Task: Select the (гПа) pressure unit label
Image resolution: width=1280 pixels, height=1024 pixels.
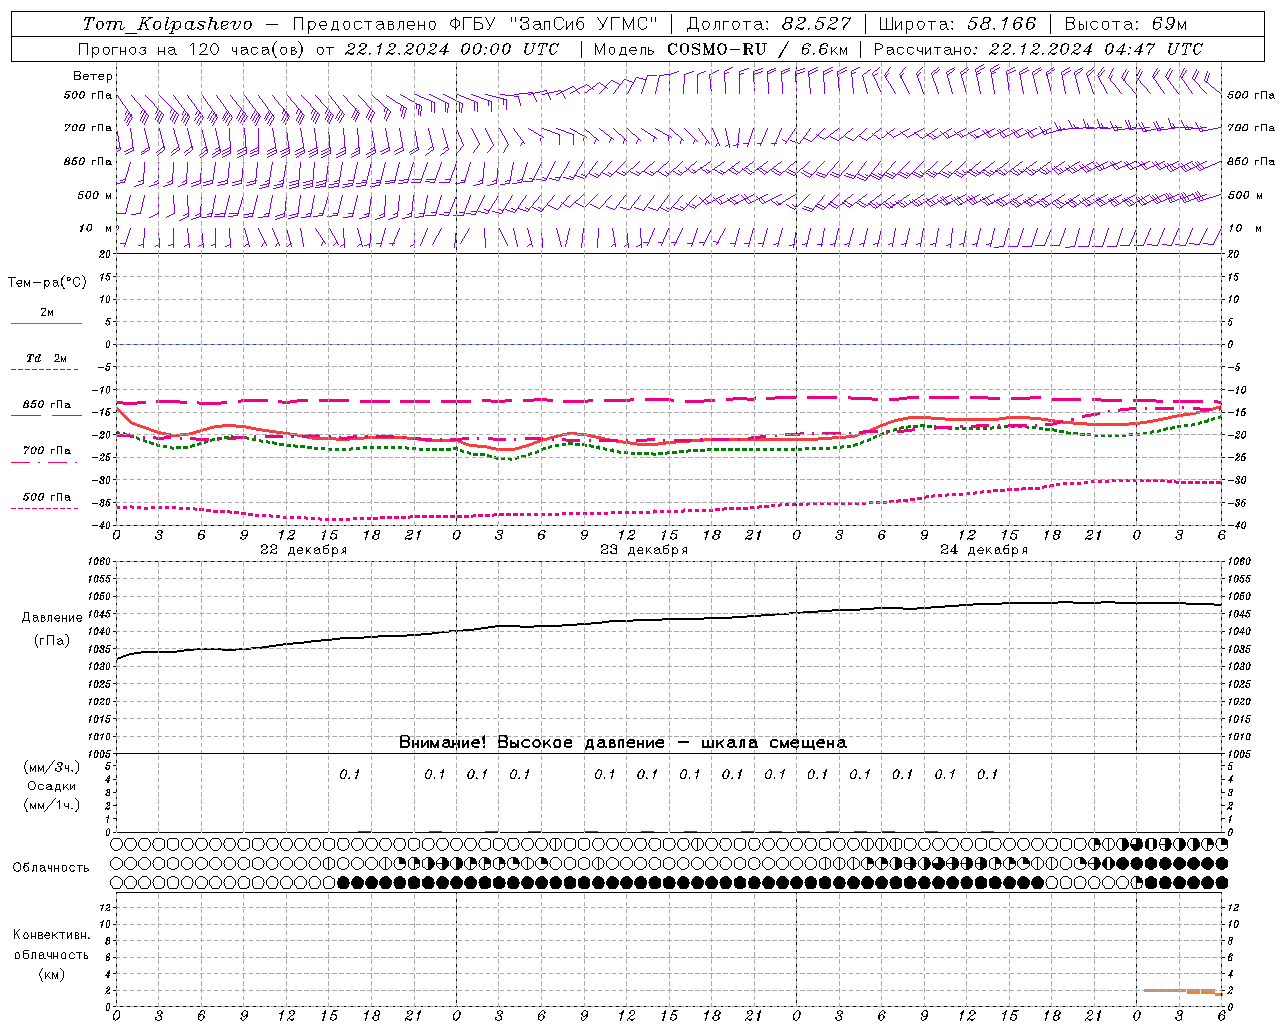Action: tap(52, 641)
